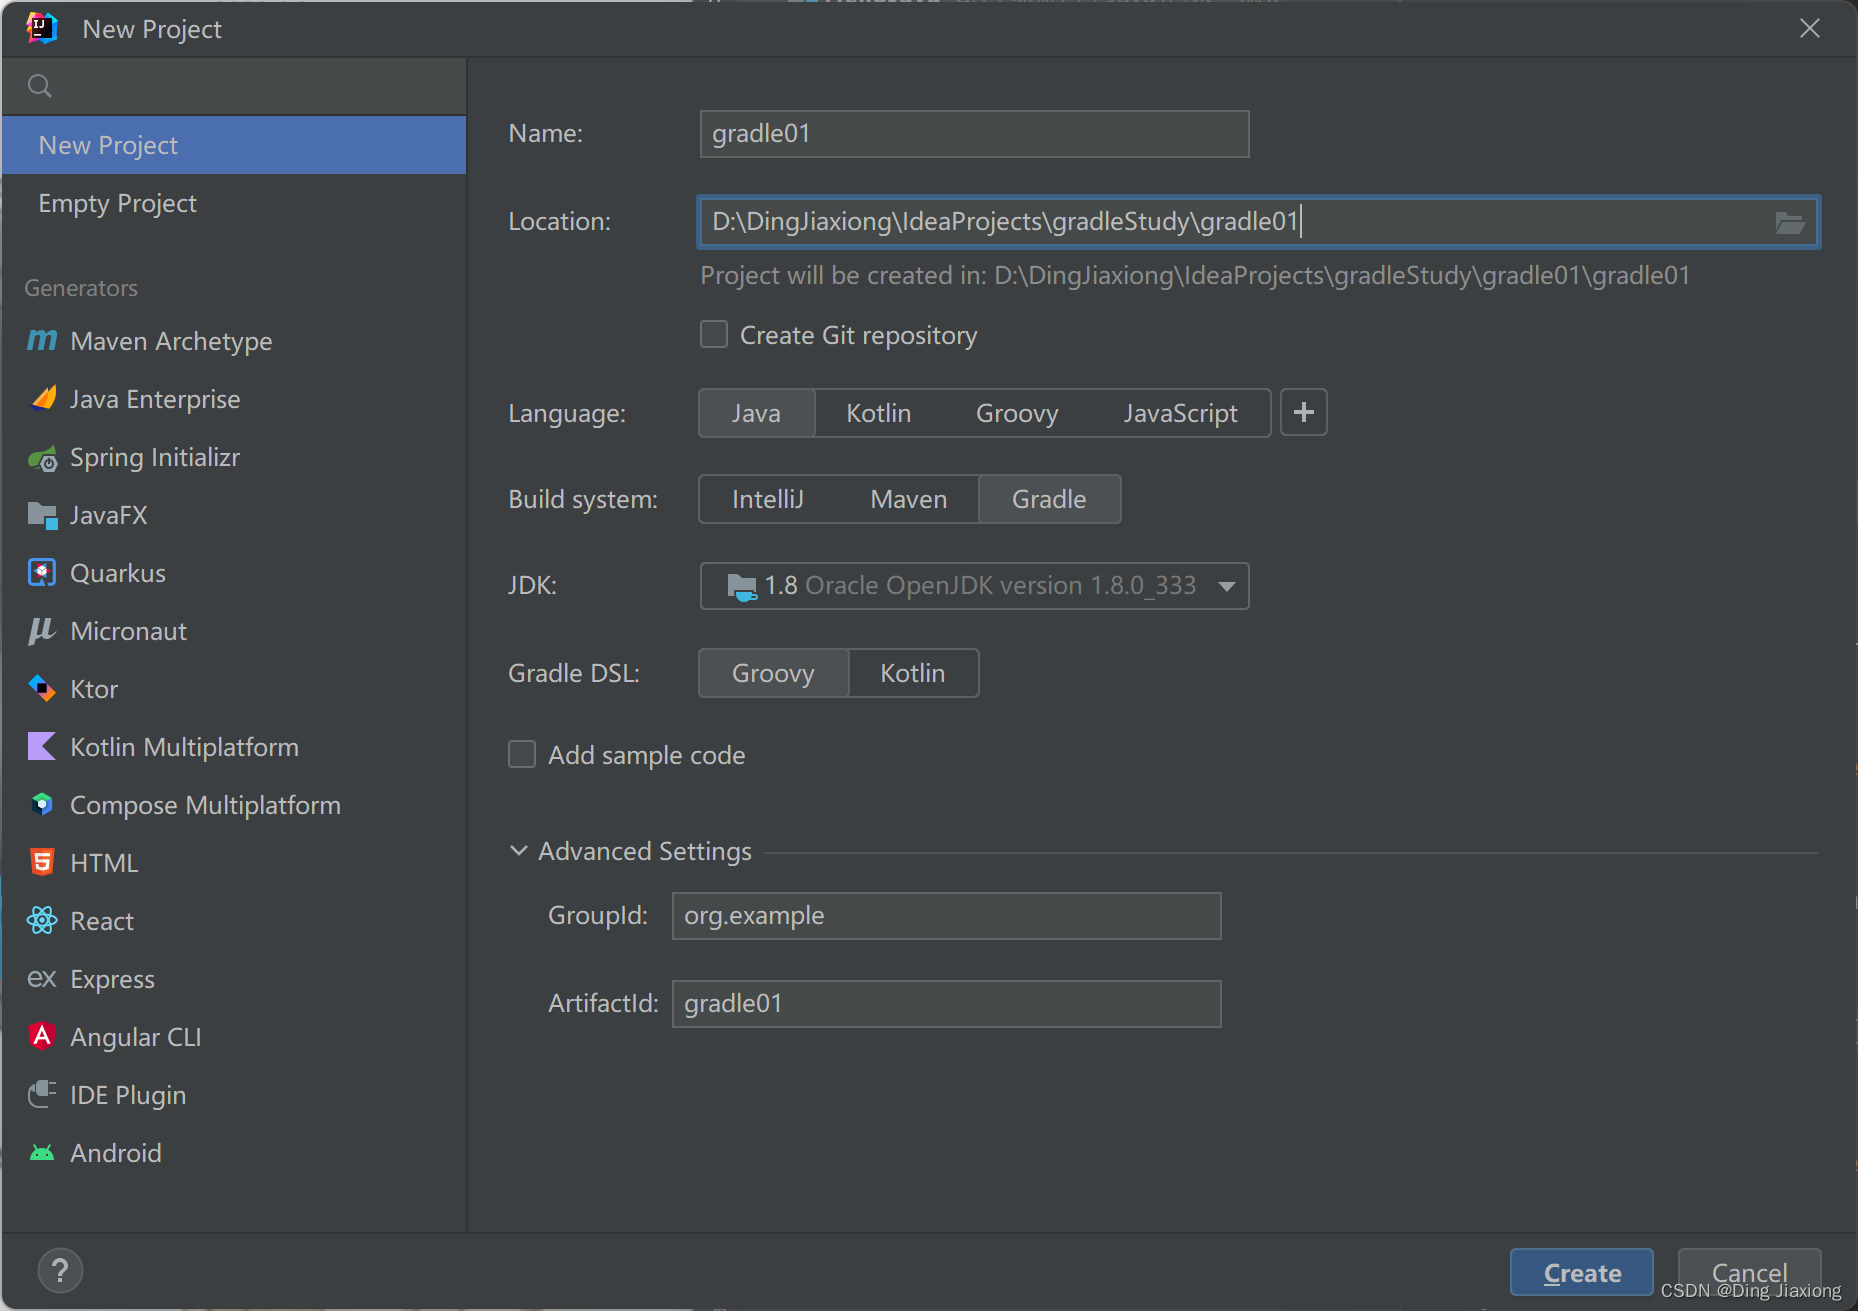Click into the GroupId input field
The width and height of the screenshot is (1858, 1311).
946,916
